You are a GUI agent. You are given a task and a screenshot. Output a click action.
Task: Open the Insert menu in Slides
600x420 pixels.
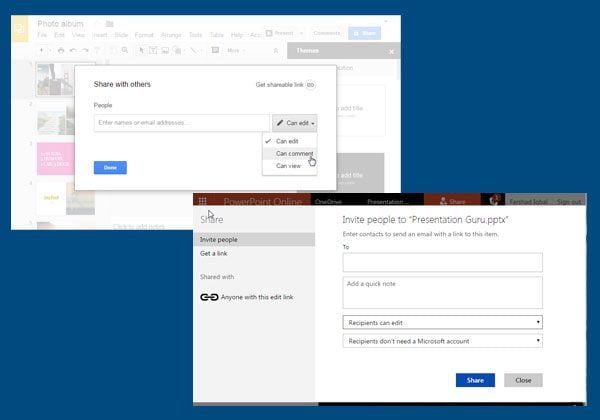click(x=99, y=35)
